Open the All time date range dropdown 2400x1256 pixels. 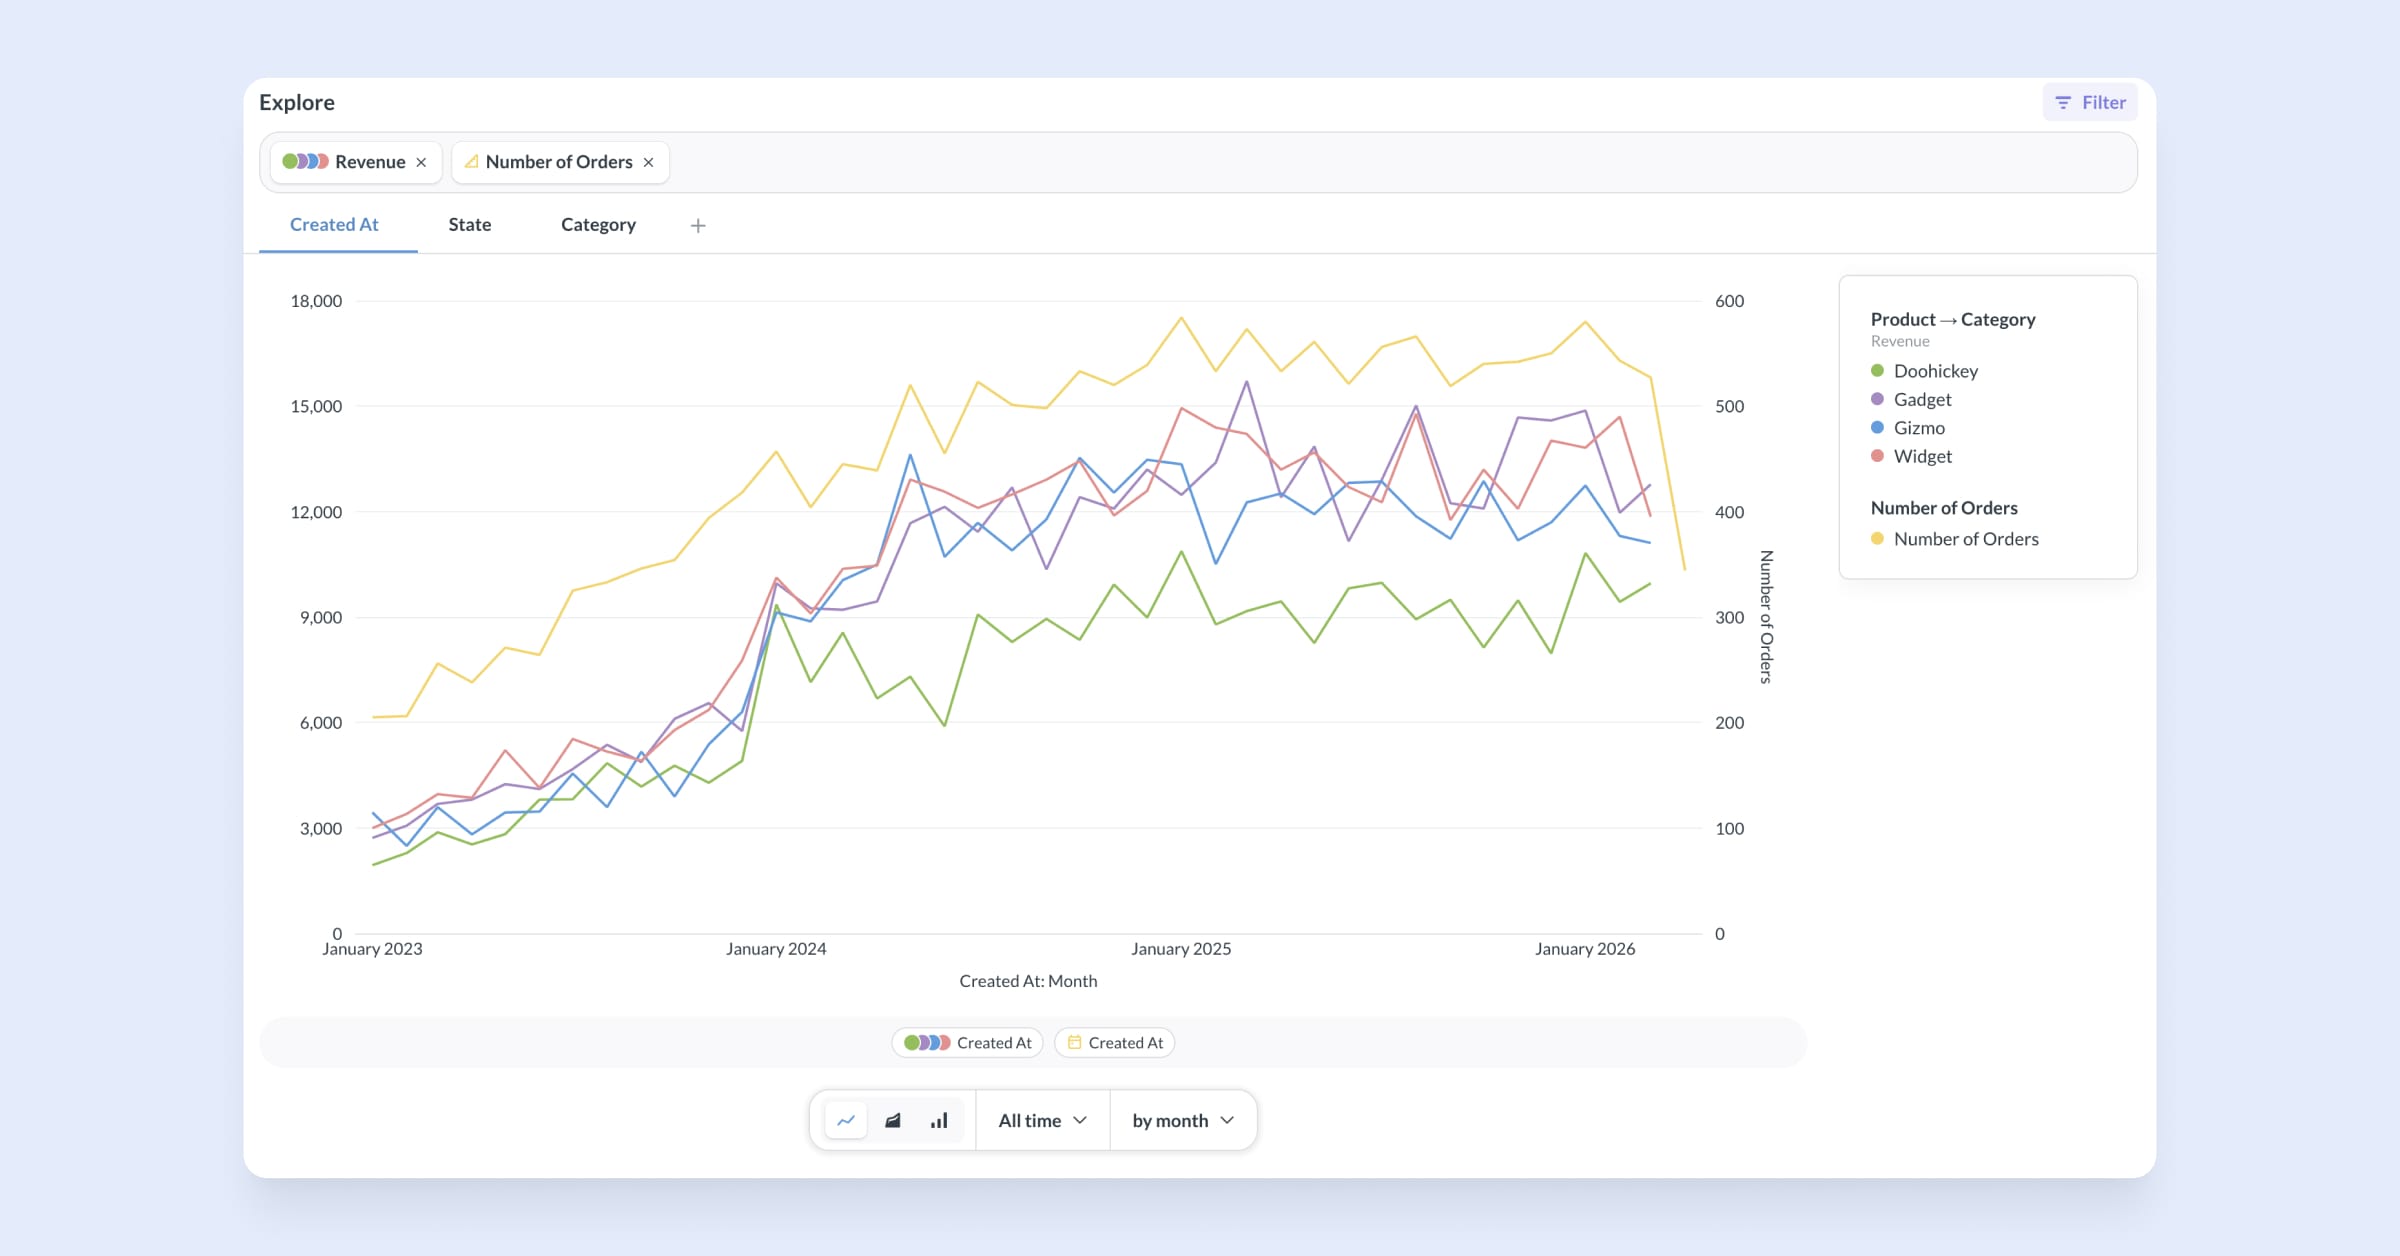tap(1041, 1120)
